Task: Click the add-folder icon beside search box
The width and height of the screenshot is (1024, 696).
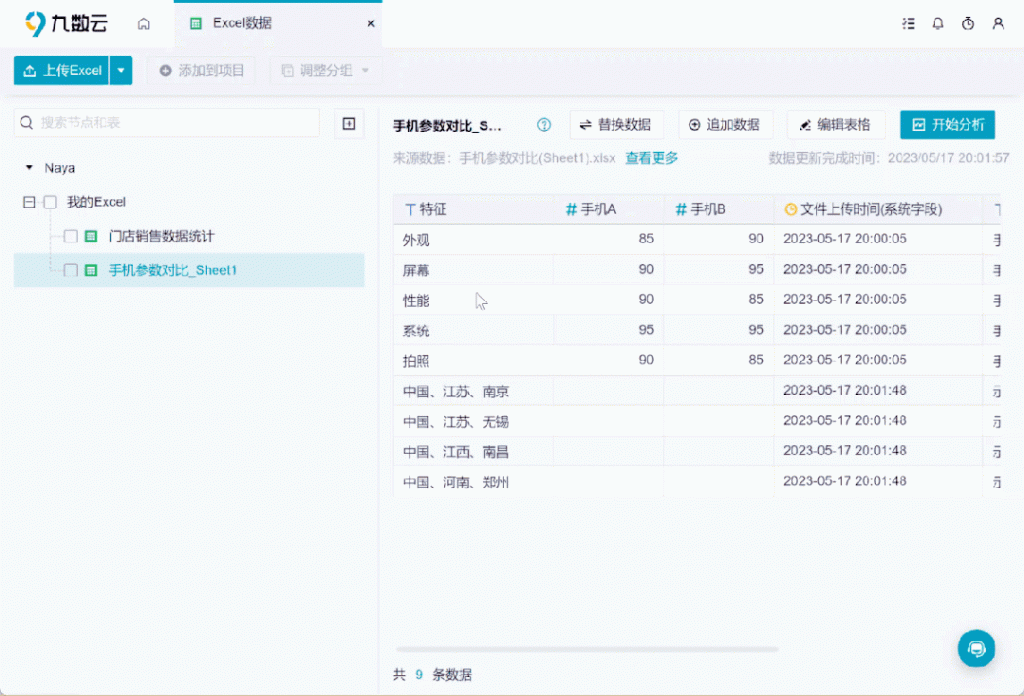Action: click(x=348, y=123)
